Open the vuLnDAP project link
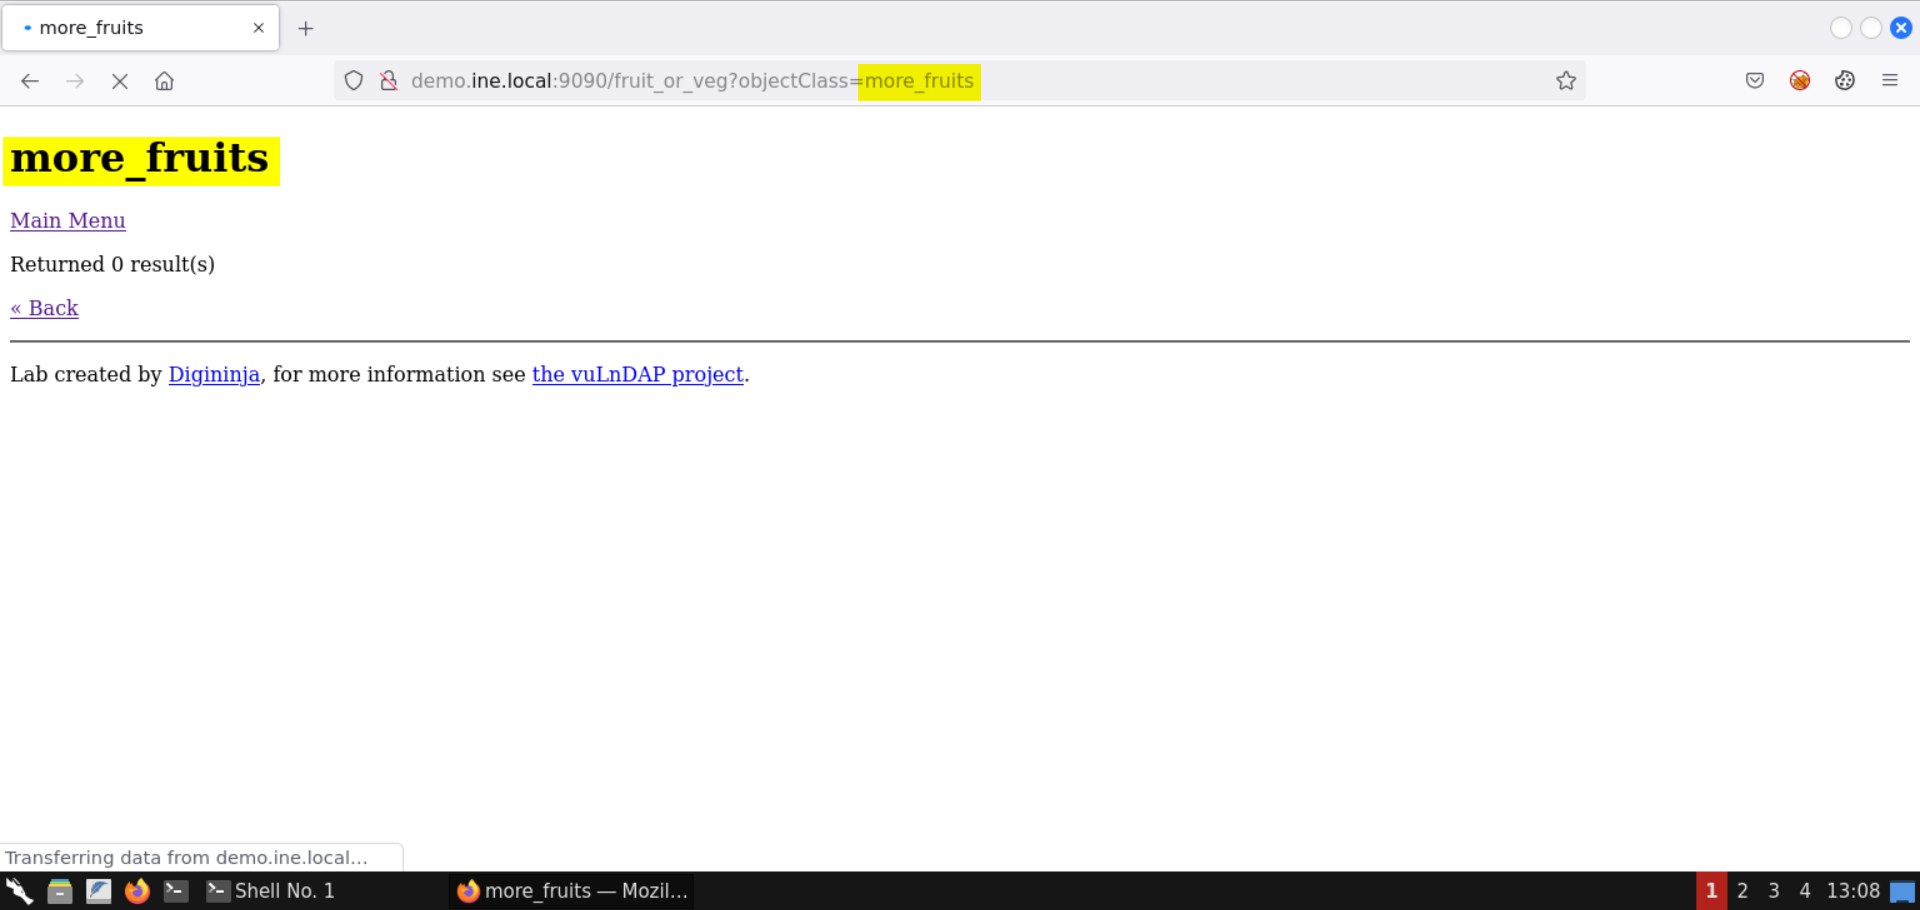Screen dimensions: 1920x910 [x=638, y=375]
